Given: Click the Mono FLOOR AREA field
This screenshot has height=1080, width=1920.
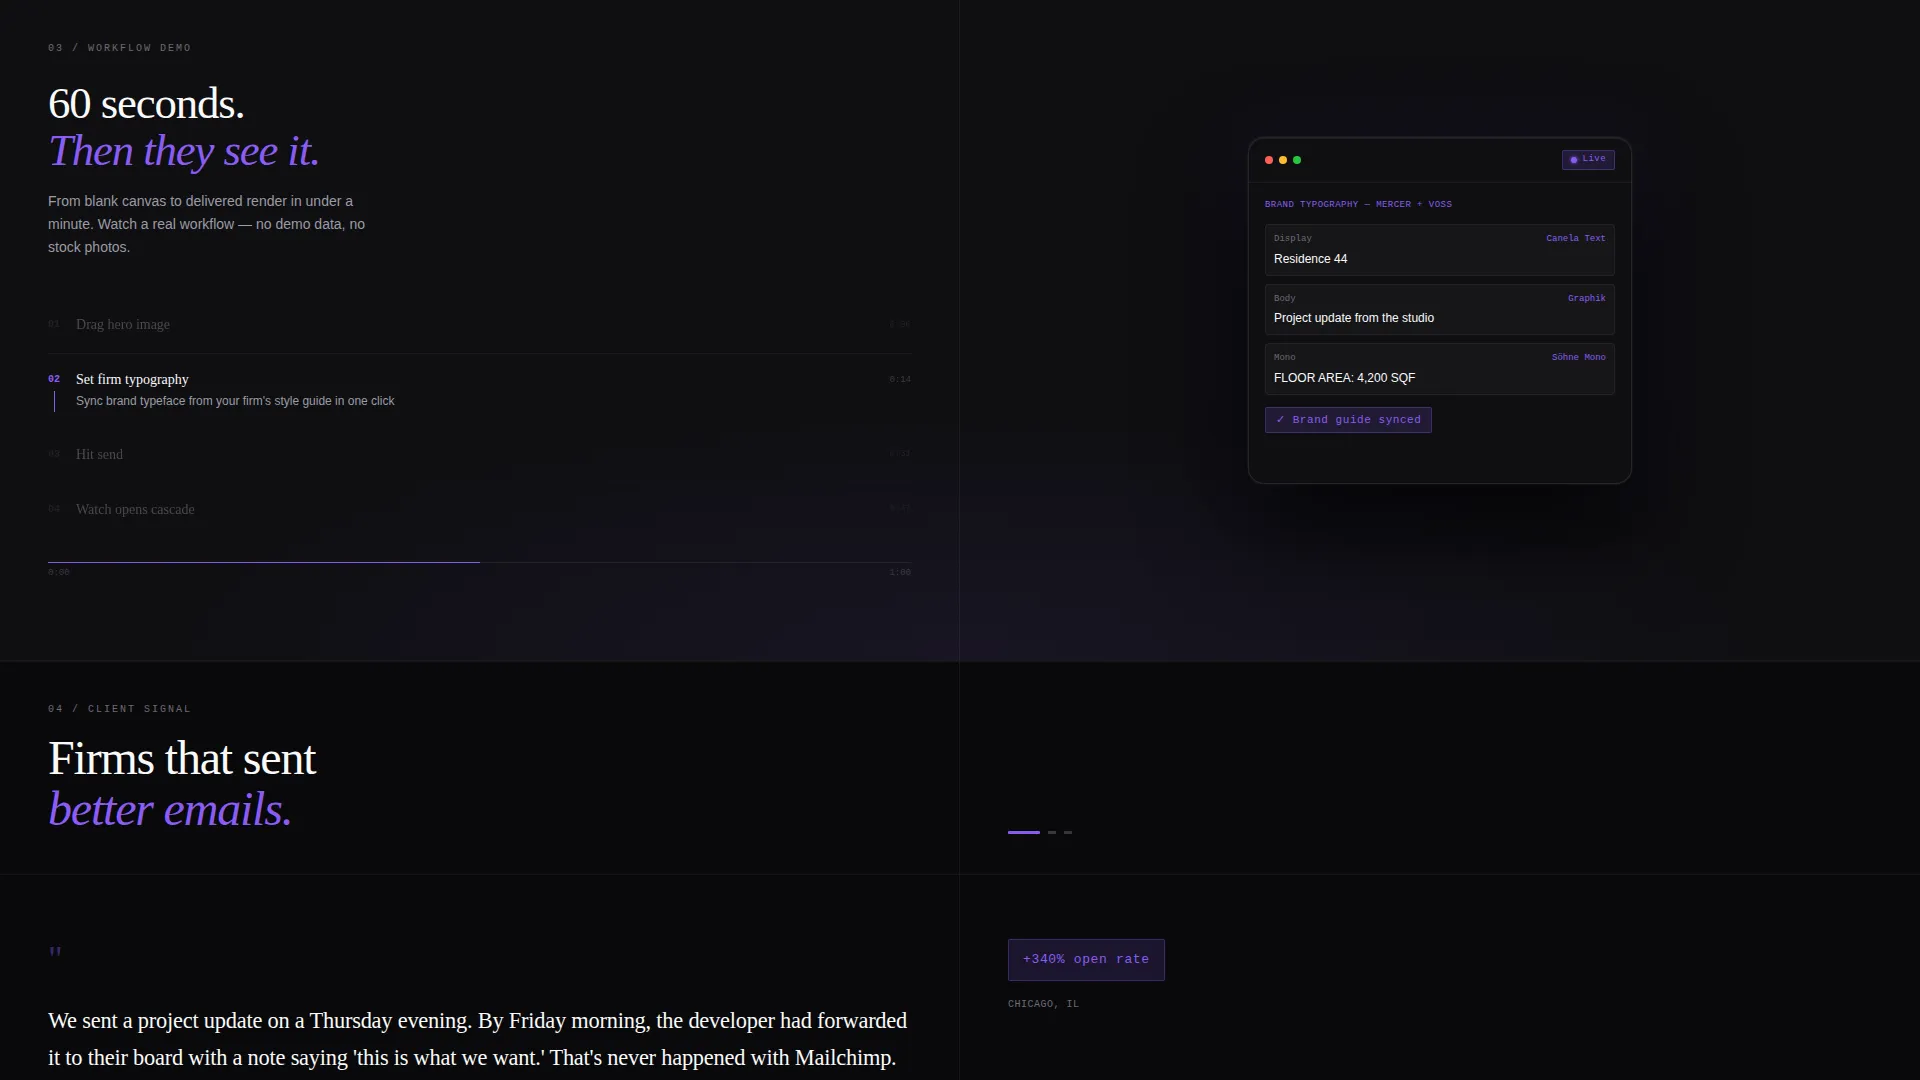Looking at the screenshot, I should (x=1439, y=369).
